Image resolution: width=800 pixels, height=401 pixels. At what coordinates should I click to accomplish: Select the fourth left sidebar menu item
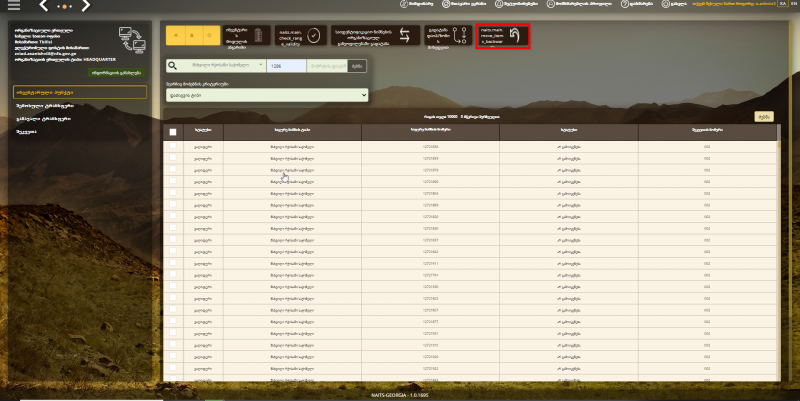pyautogui.click(x=27, y=131)
